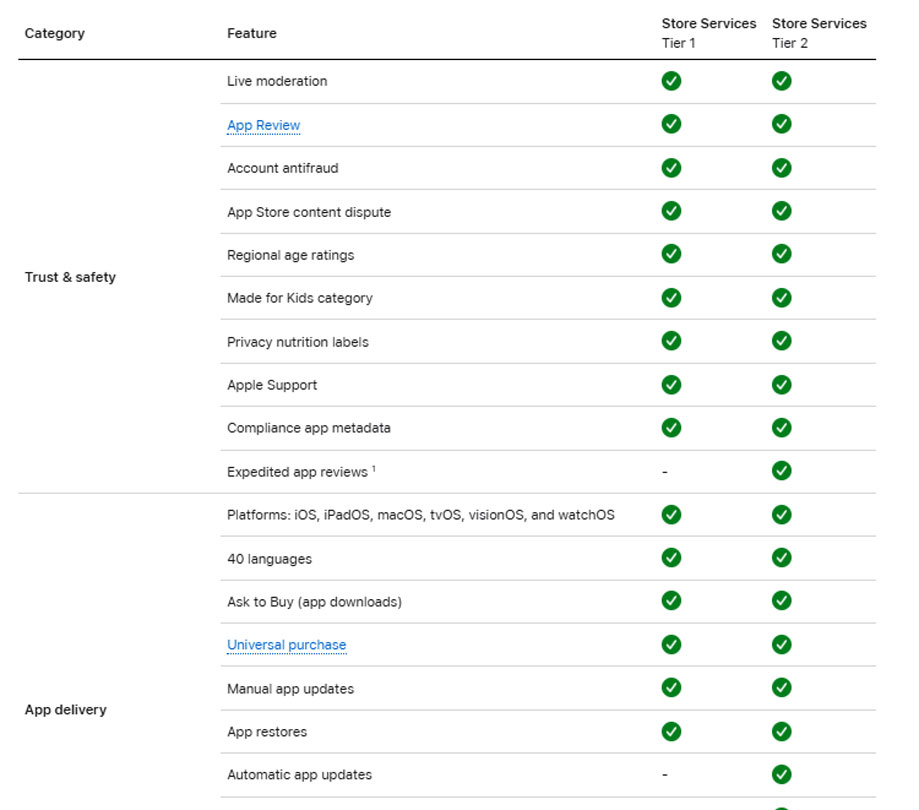Click Tier 1 checkmark for Compliance app metadata
Viewport: 919px width, 810px height.
671,428
